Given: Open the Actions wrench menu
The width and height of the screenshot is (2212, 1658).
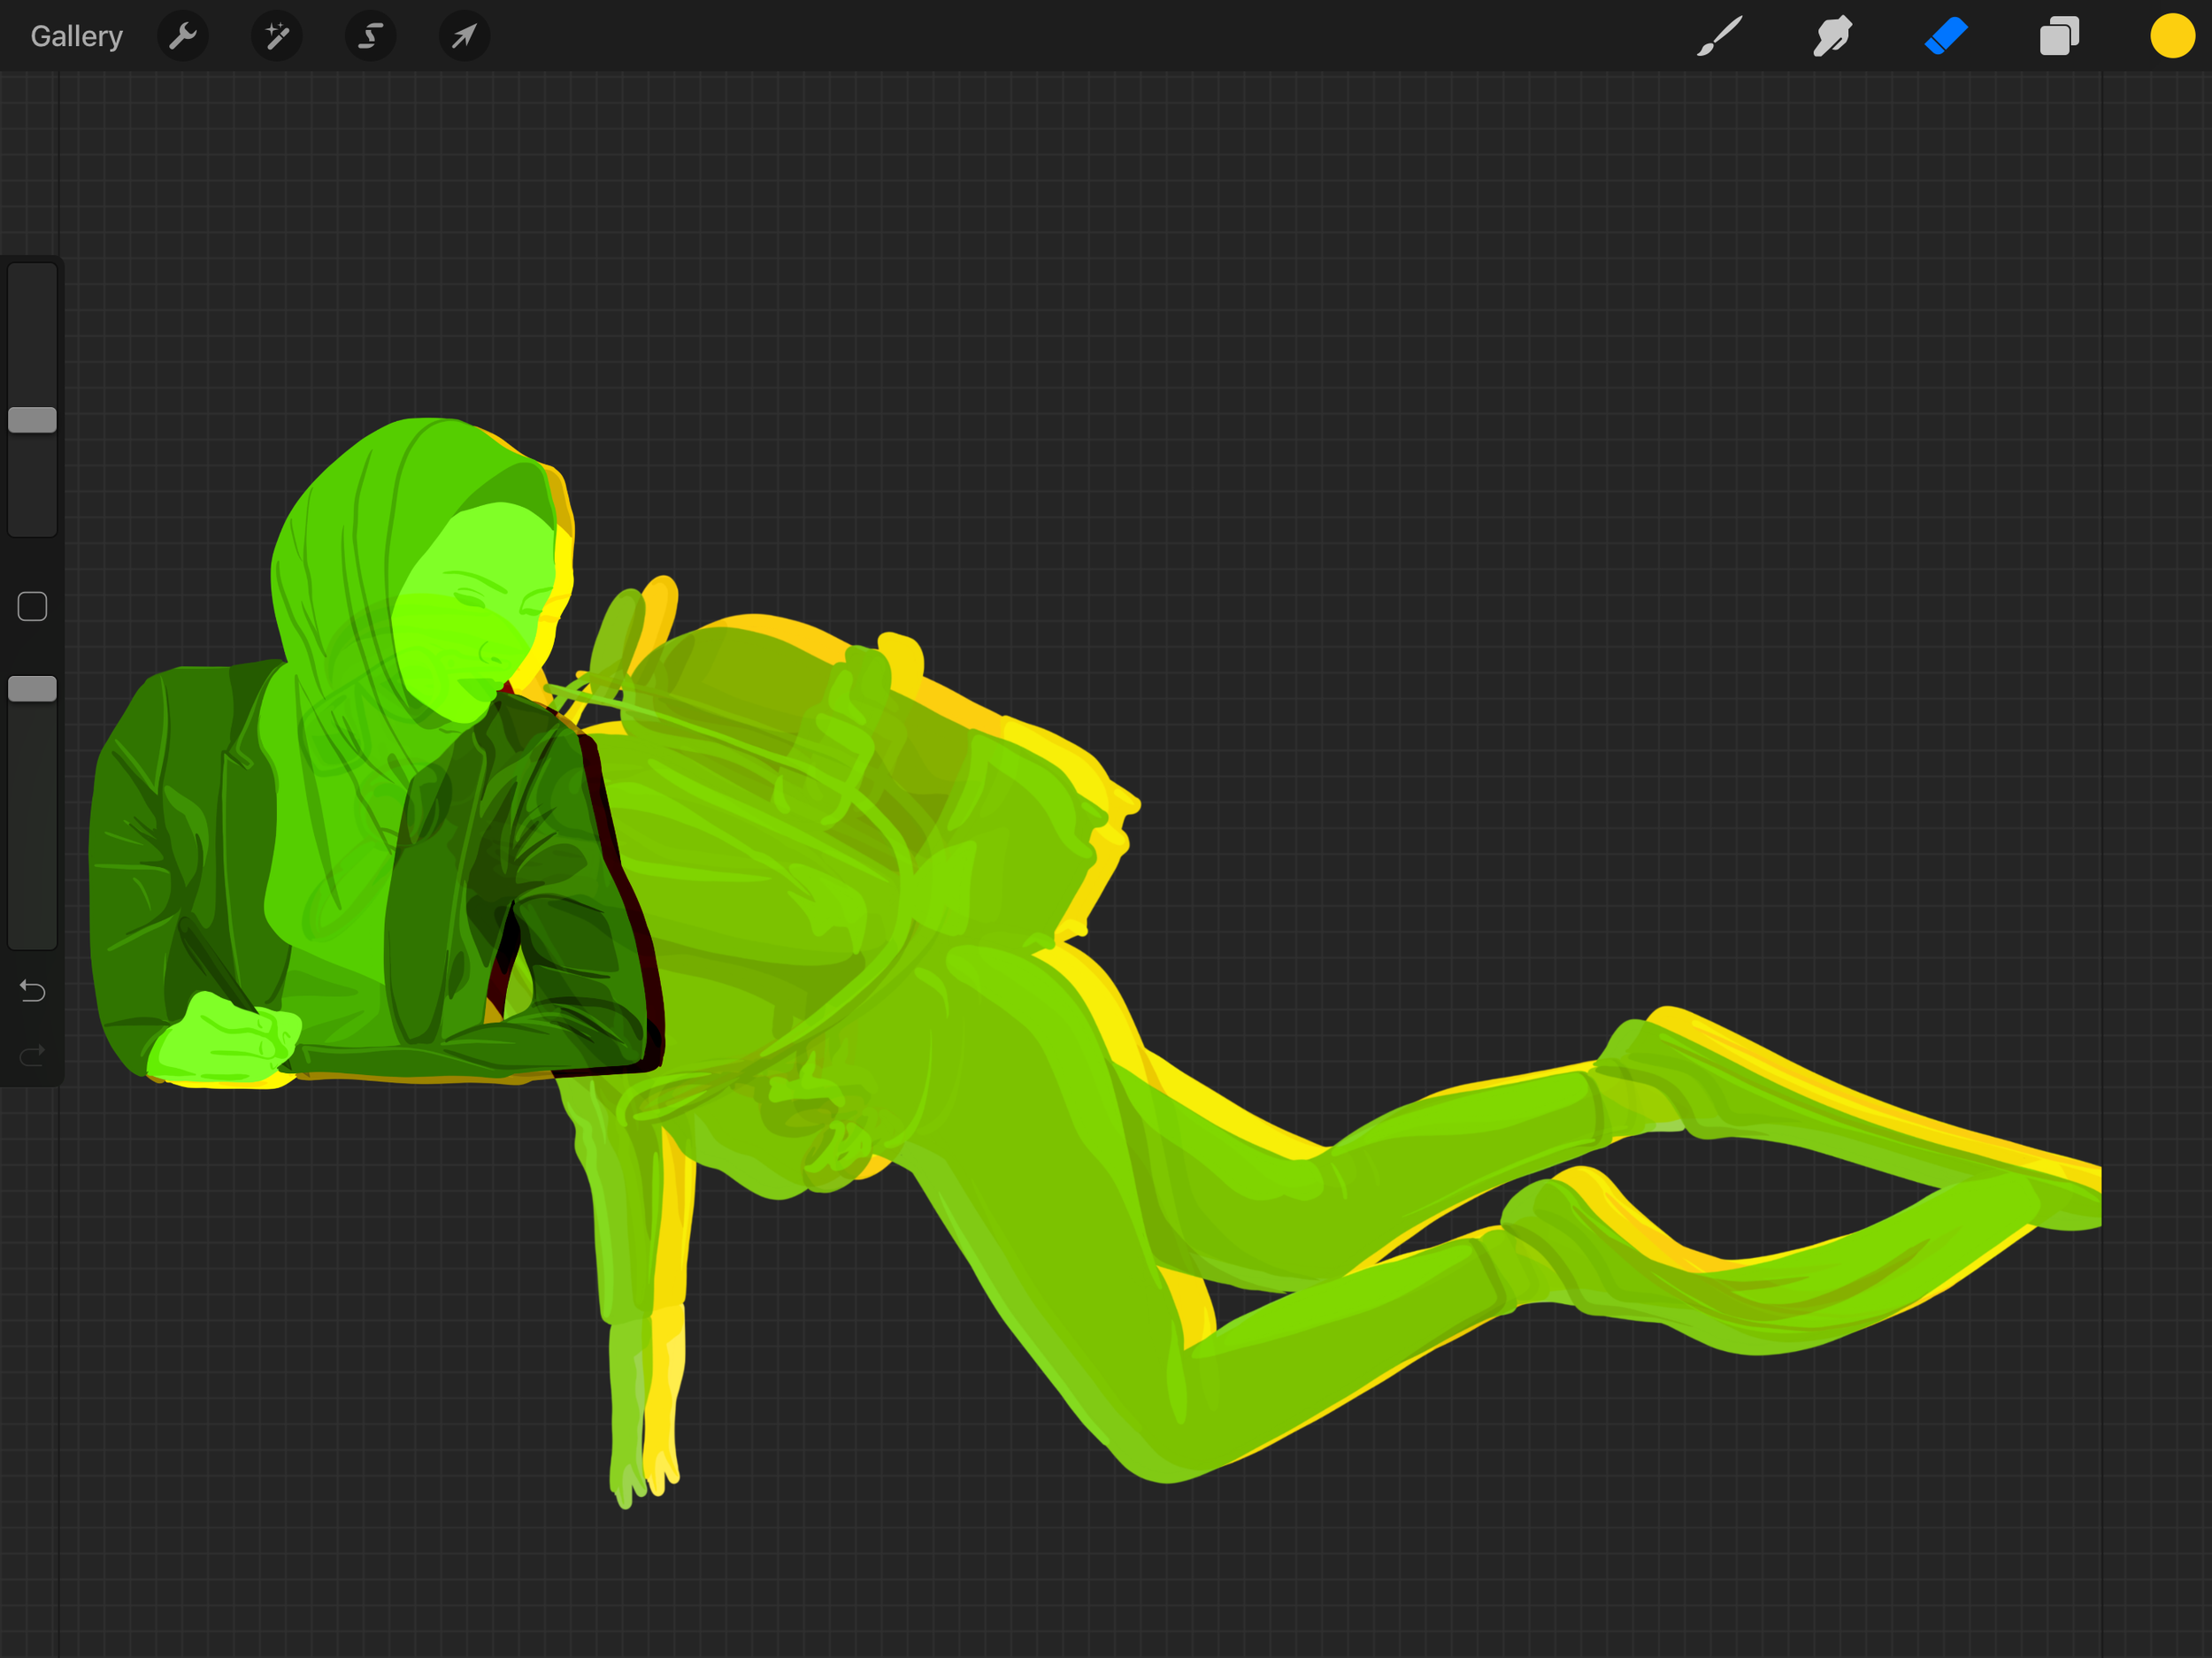Looking at the screenshot, I should click(183, 37).
